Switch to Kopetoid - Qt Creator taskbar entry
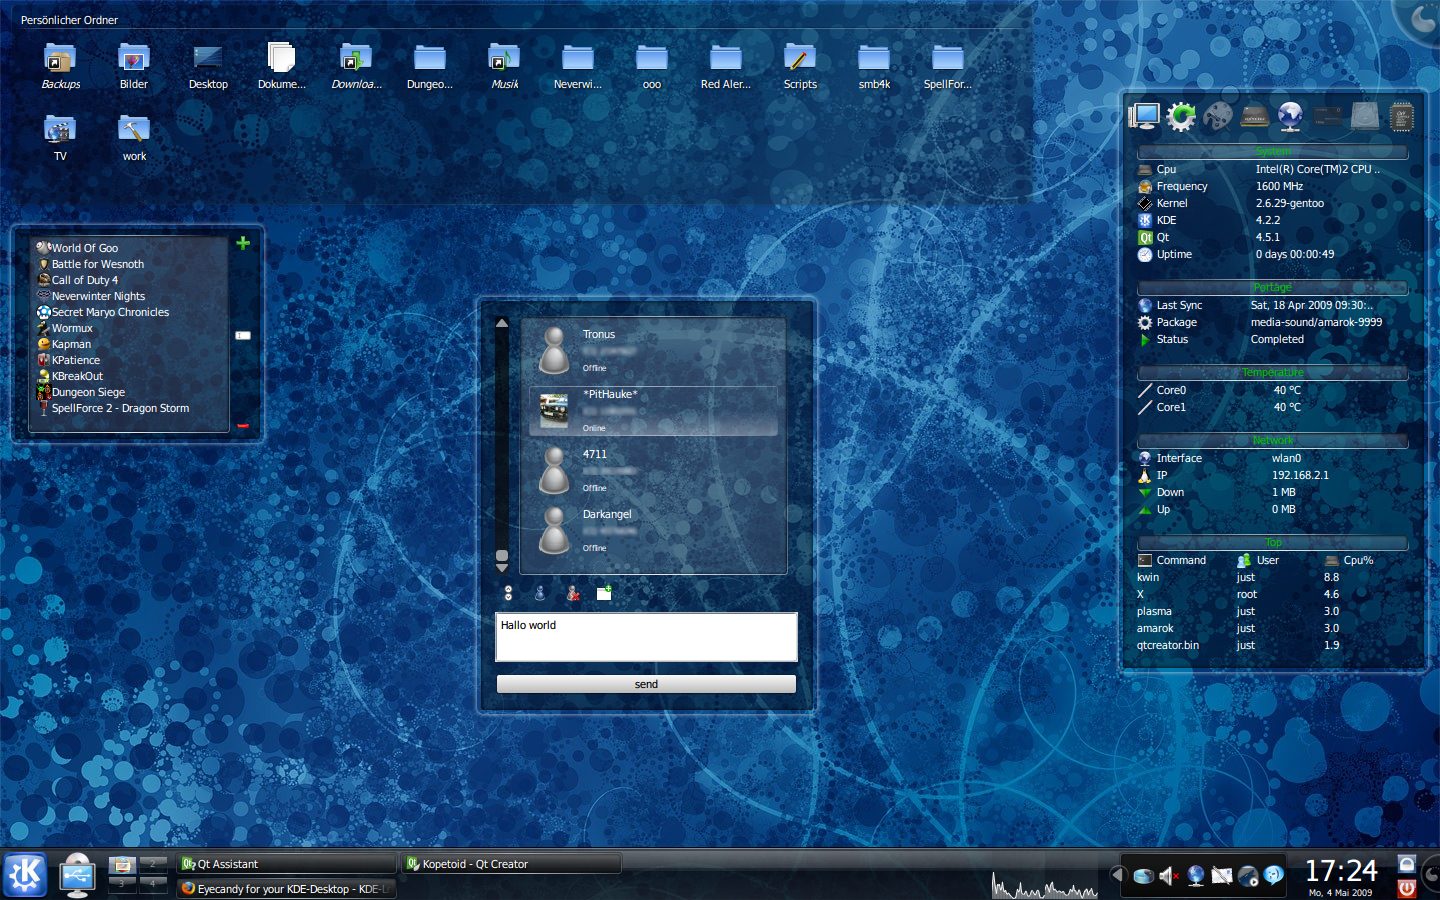Screen dimensions: 1440x900 click(x=512, y=864)
